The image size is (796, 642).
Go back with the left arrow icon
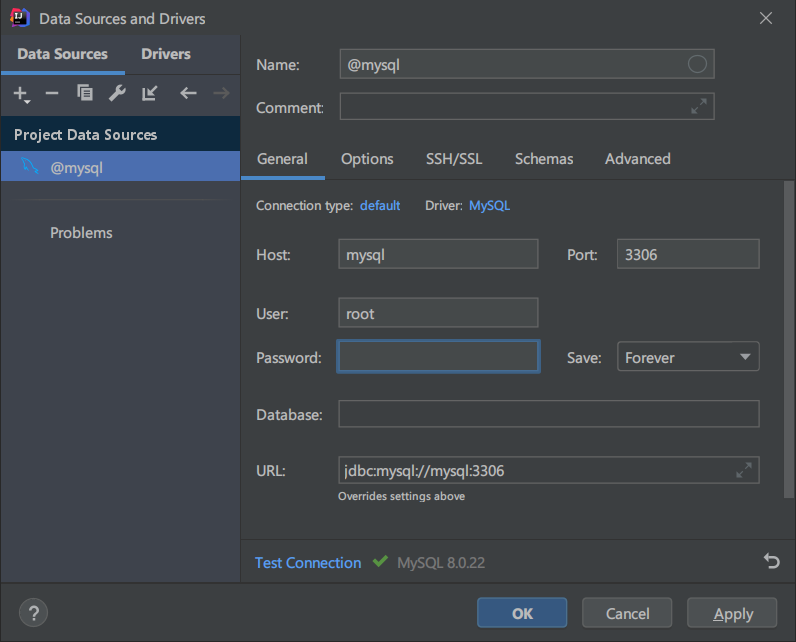coord(188,93)
